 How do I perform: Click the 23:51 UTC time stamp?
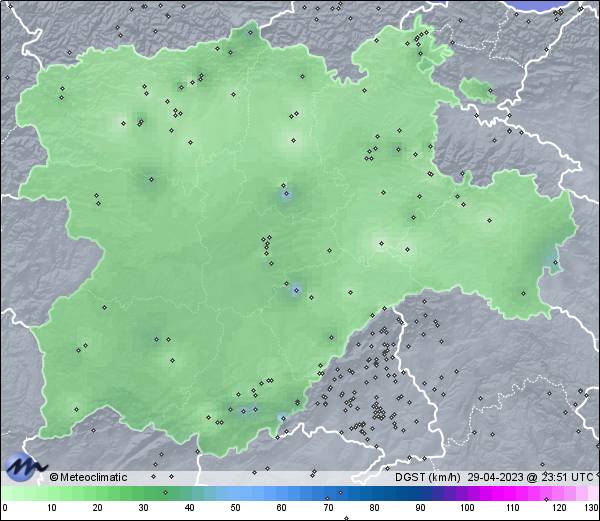565,477
